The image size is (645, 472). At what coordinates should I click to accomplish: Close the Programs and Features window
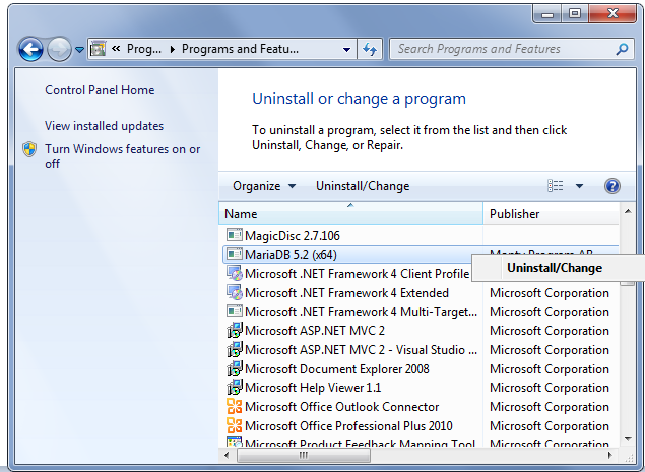(x=613, y=14)
